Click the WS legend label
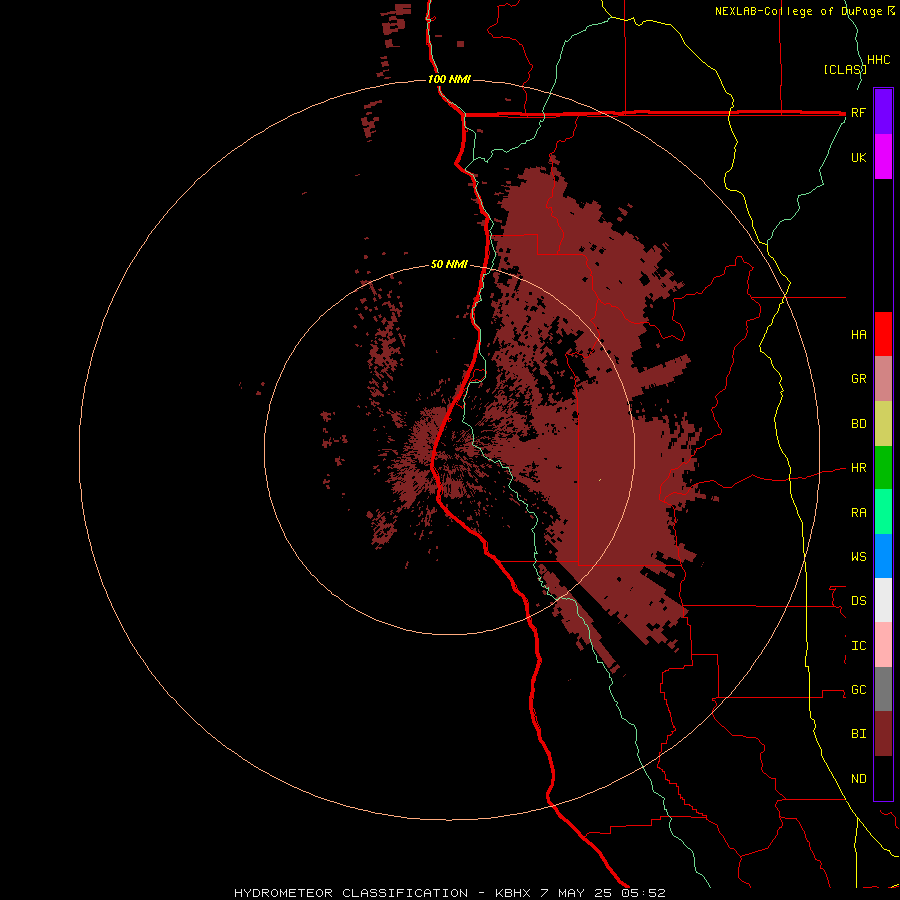Screen dimensions: 900x900 pyautogui.click(x=859, y=556)
